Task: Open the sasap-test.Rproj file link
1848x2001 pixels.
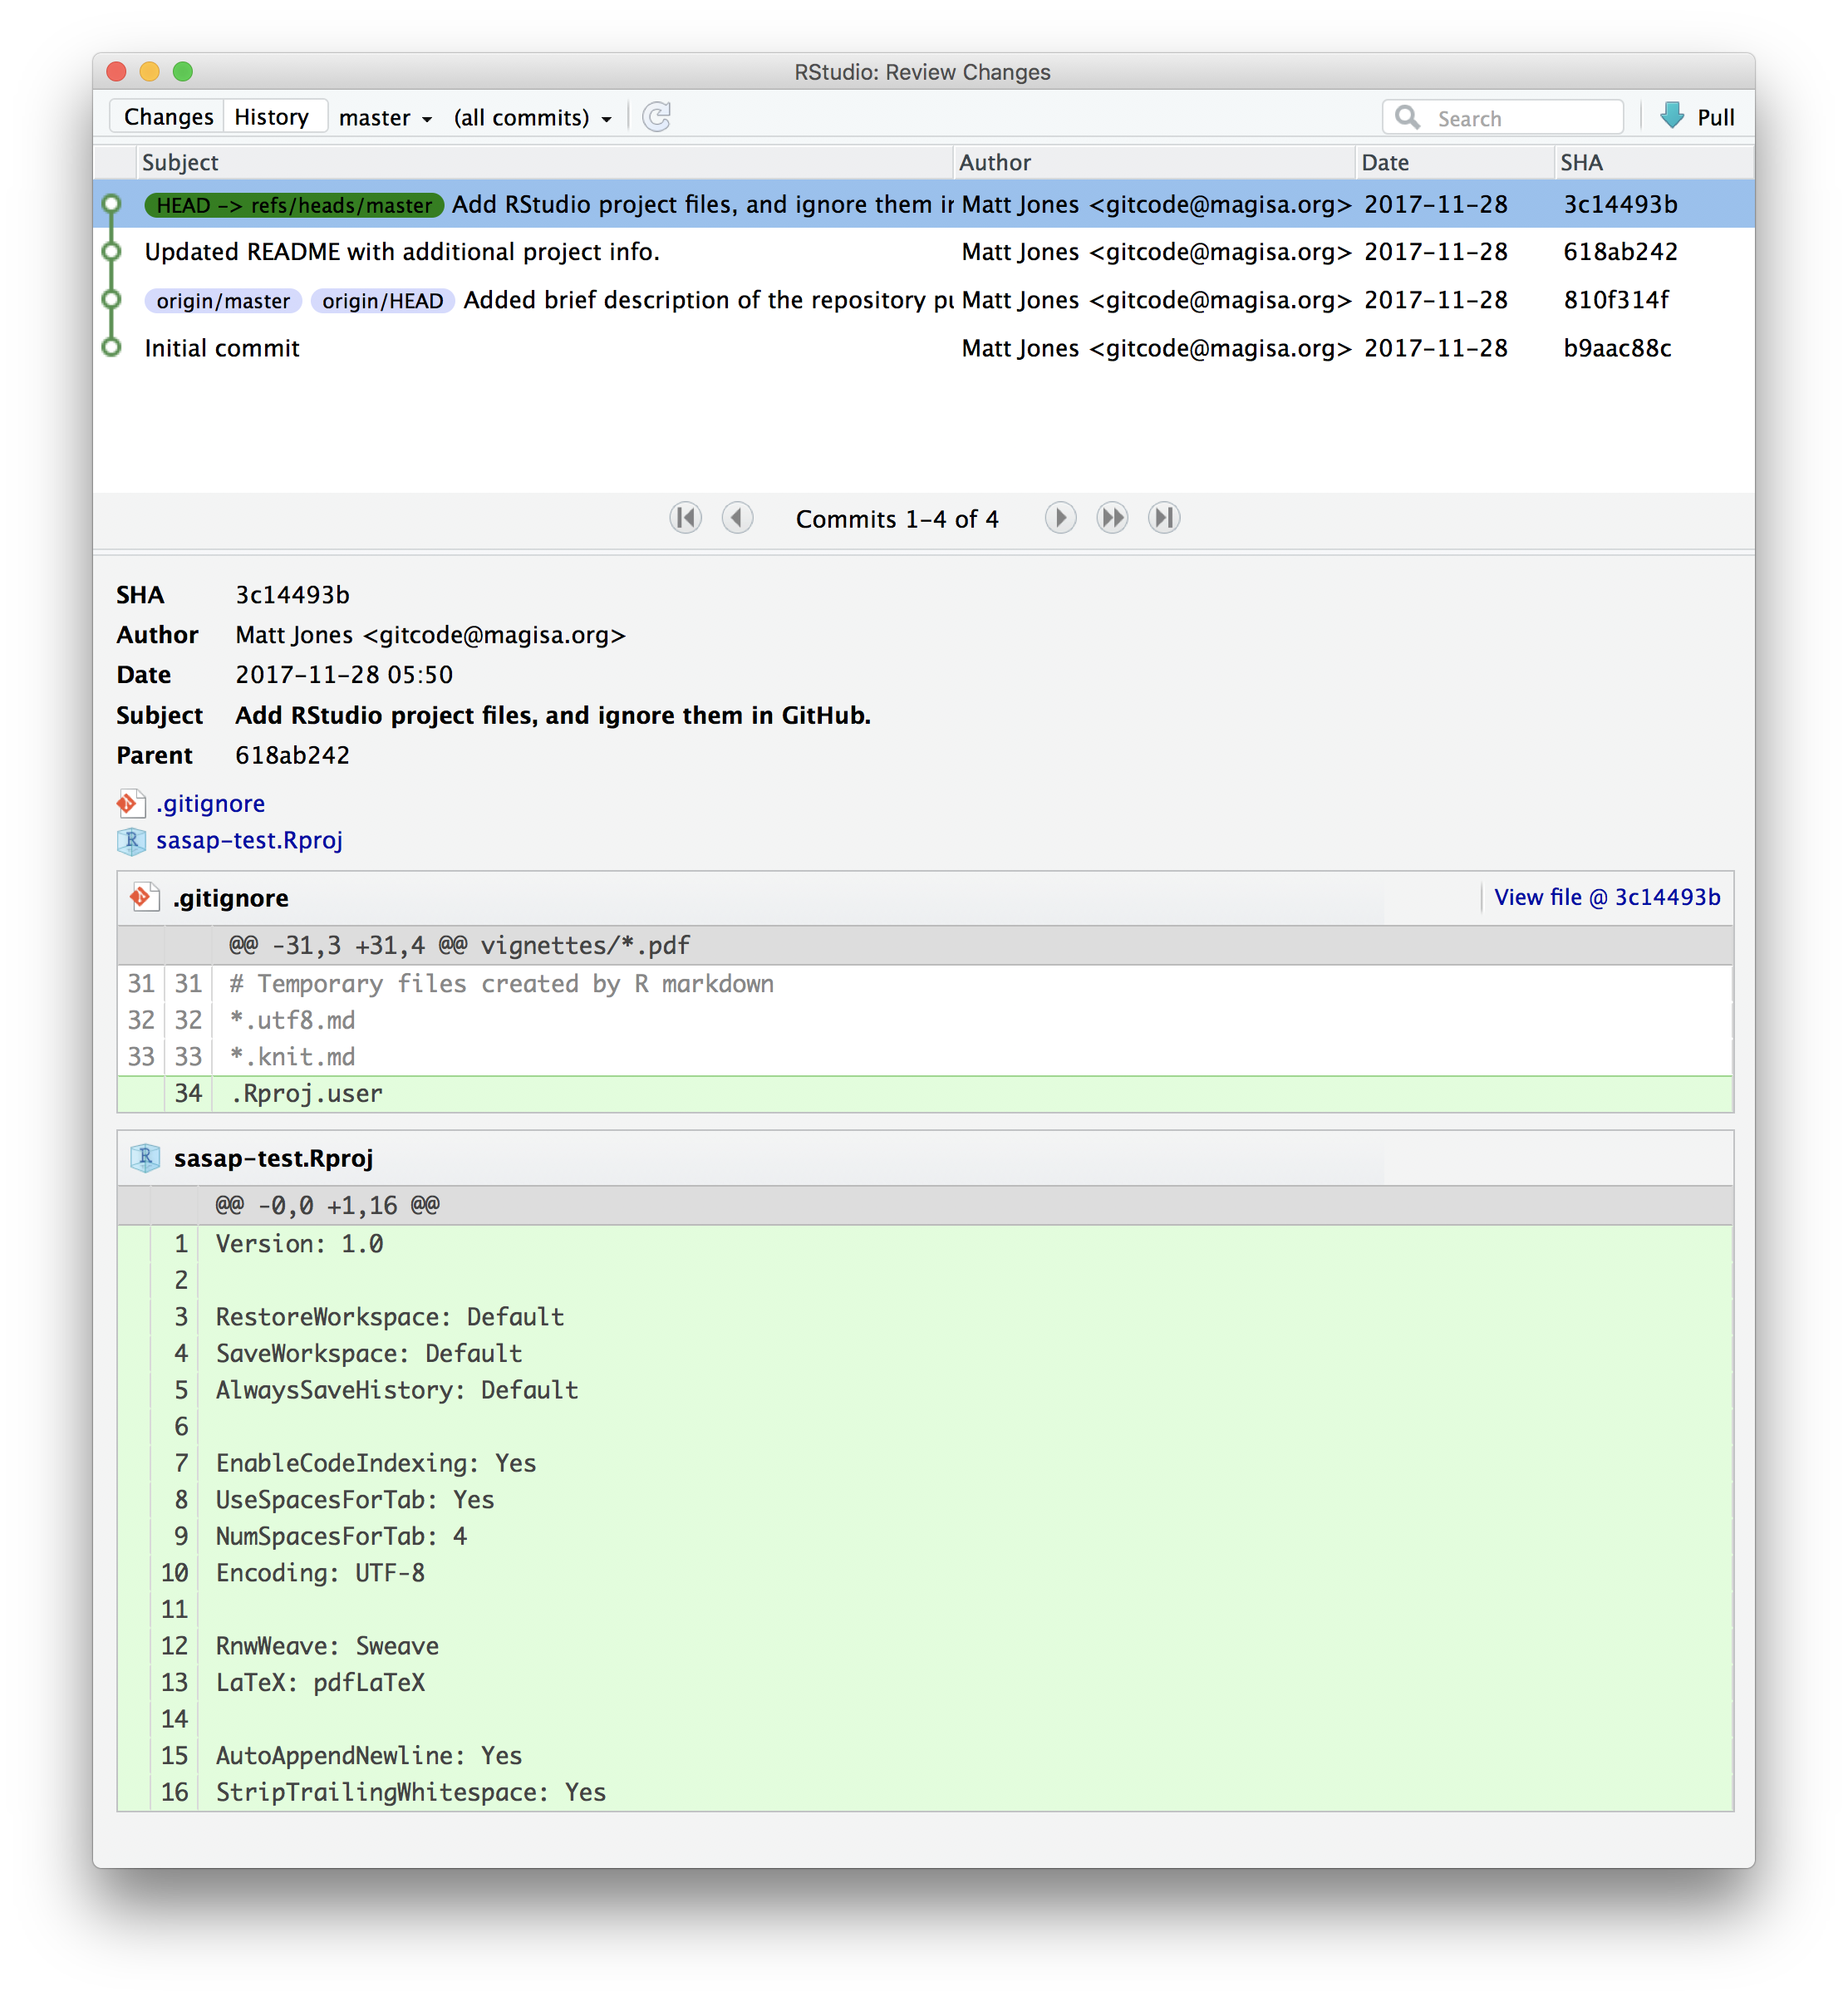Action: point(249,840)
